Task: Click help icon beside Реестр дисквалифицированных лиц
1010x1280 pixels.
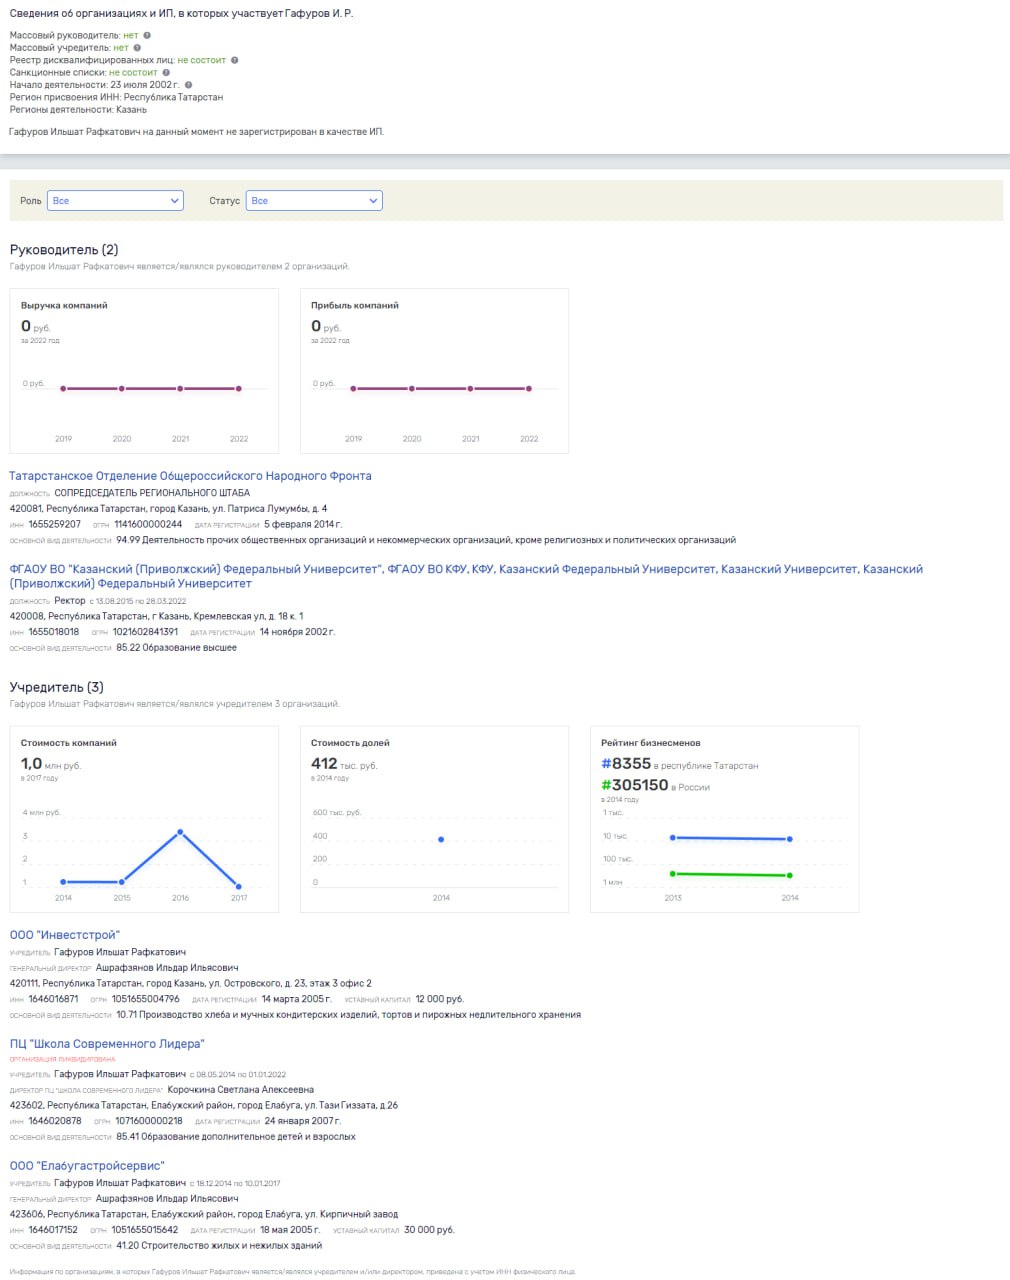Action: pyautogui.click(x=235, y=60)
